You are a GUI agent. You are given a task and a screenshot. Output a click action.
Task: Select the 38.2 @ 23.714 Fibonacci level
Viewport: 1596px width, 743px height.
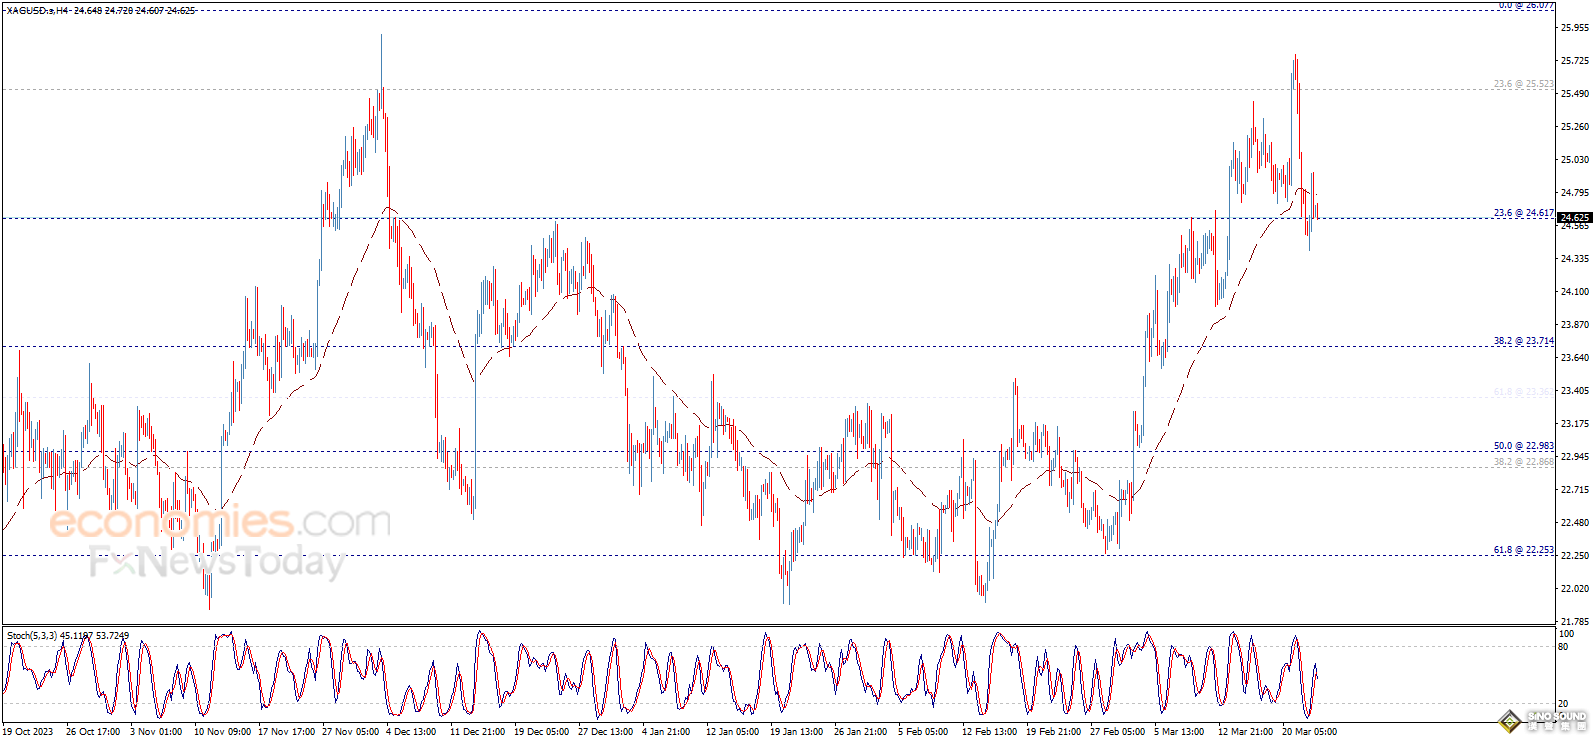1523,341
